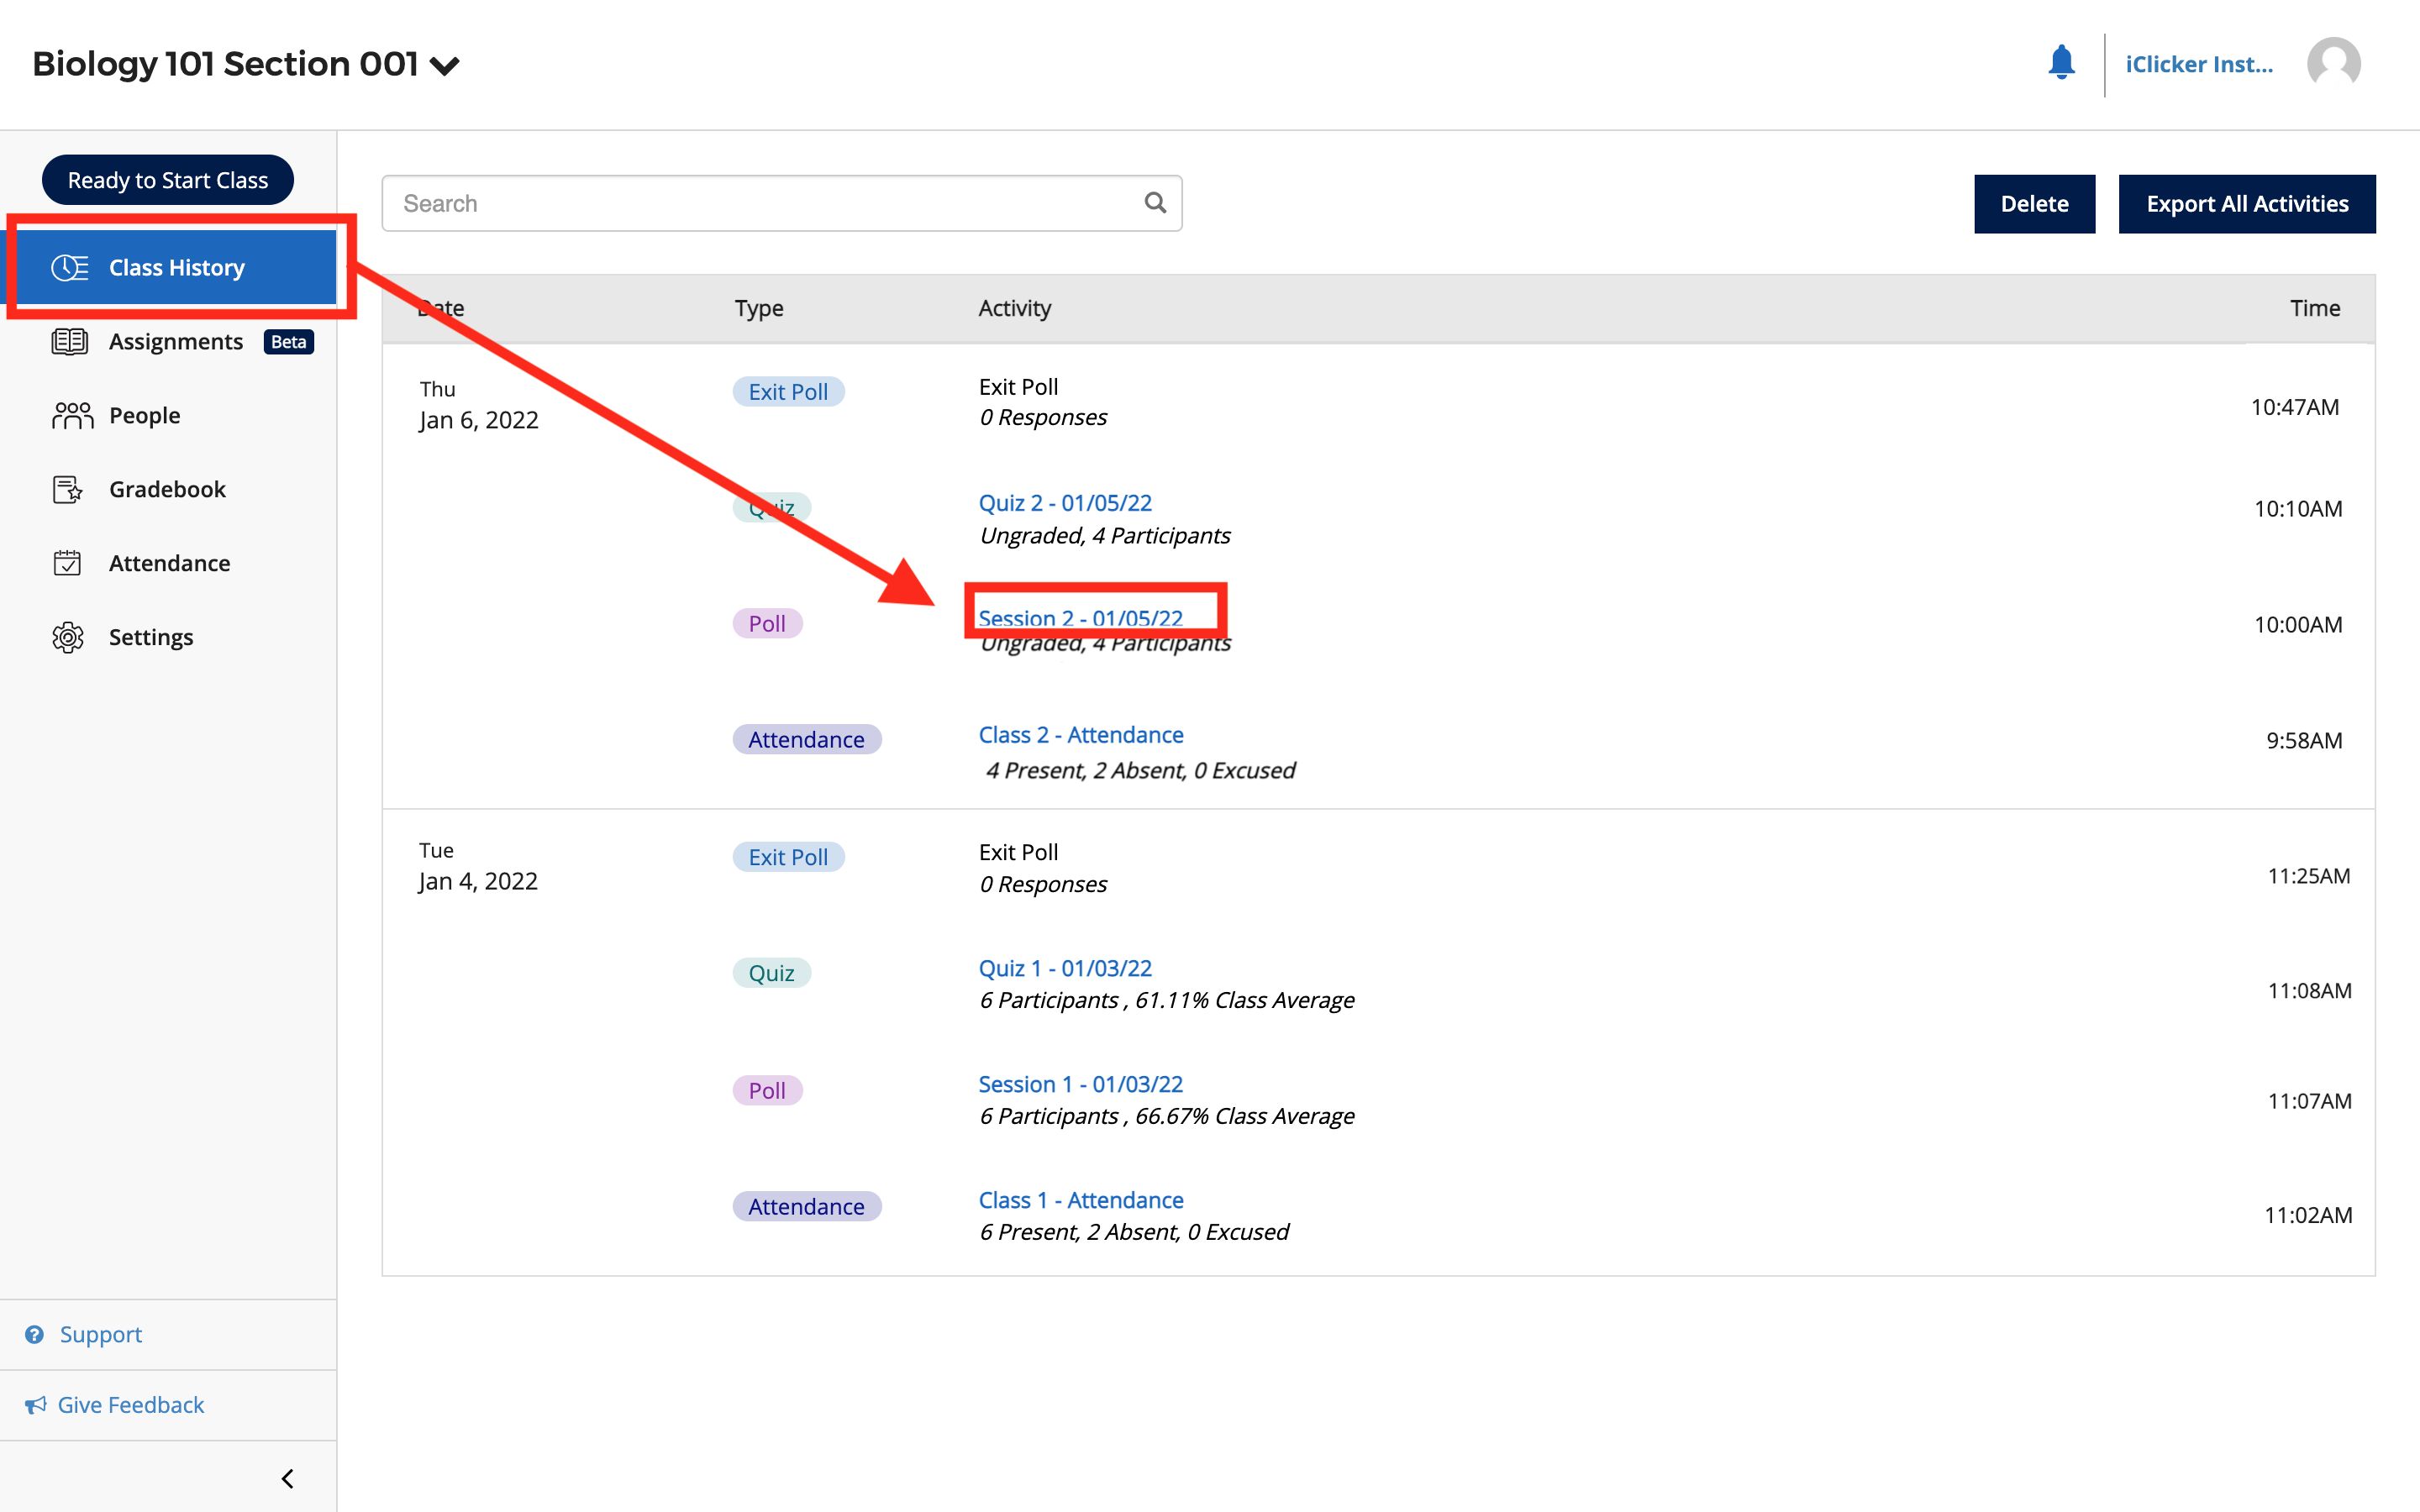Image resolution: width=2420 pixels, height=1512 pixels.
Task: Open the Session 2 - 01/05/22 poll
Action: click(x=1080, y=618)
